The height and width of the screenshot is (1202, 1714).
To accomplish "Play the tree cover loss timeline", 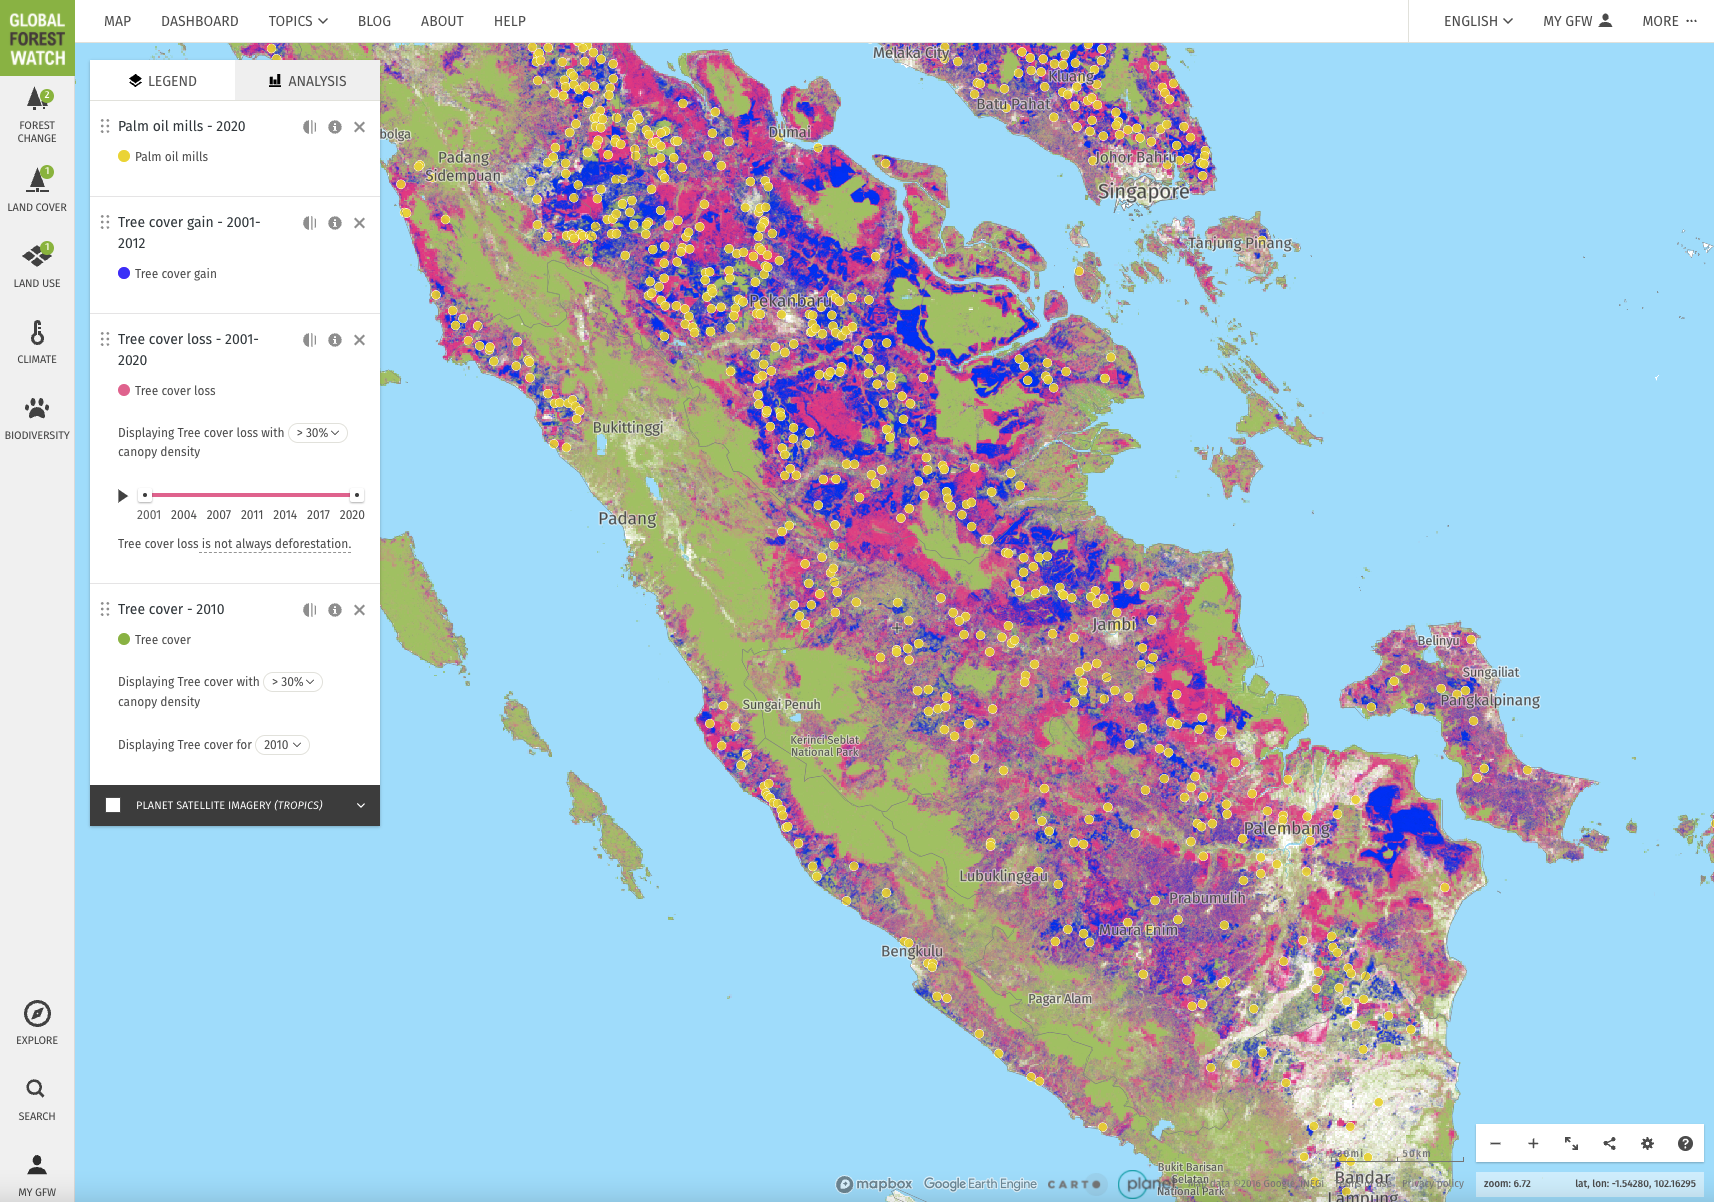I will click(x=122, y=495).
